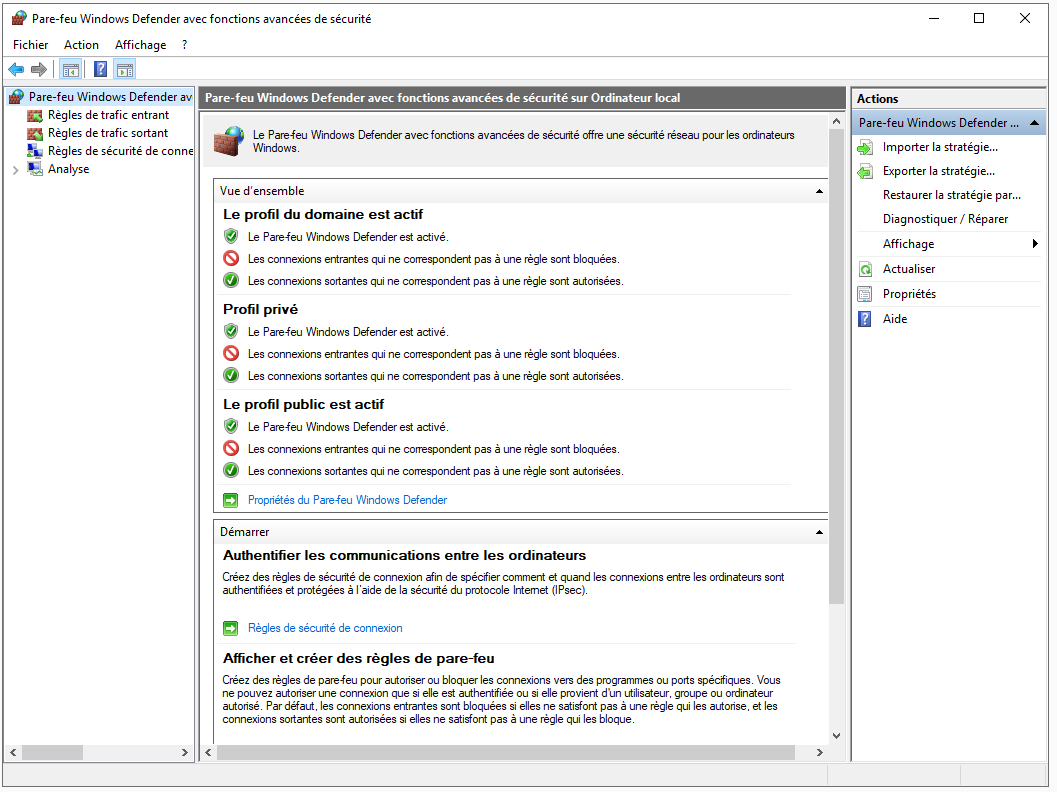Click the root Pare-feu Windows Defender tree icon
The width and height of the screenshot is (1057, 792).
[17, 97]
